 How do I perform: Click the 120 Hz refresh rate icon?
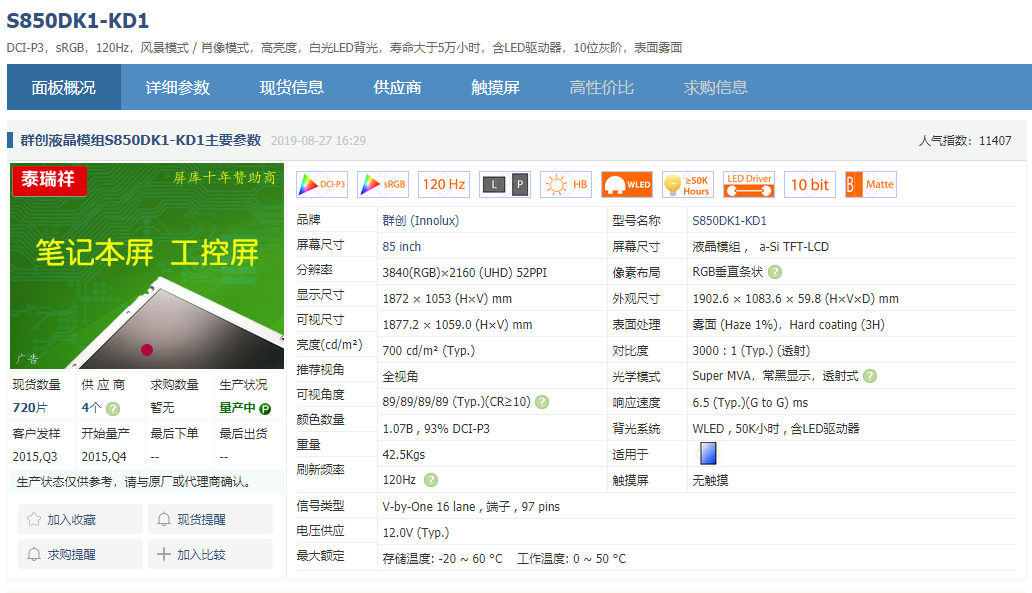443,184
